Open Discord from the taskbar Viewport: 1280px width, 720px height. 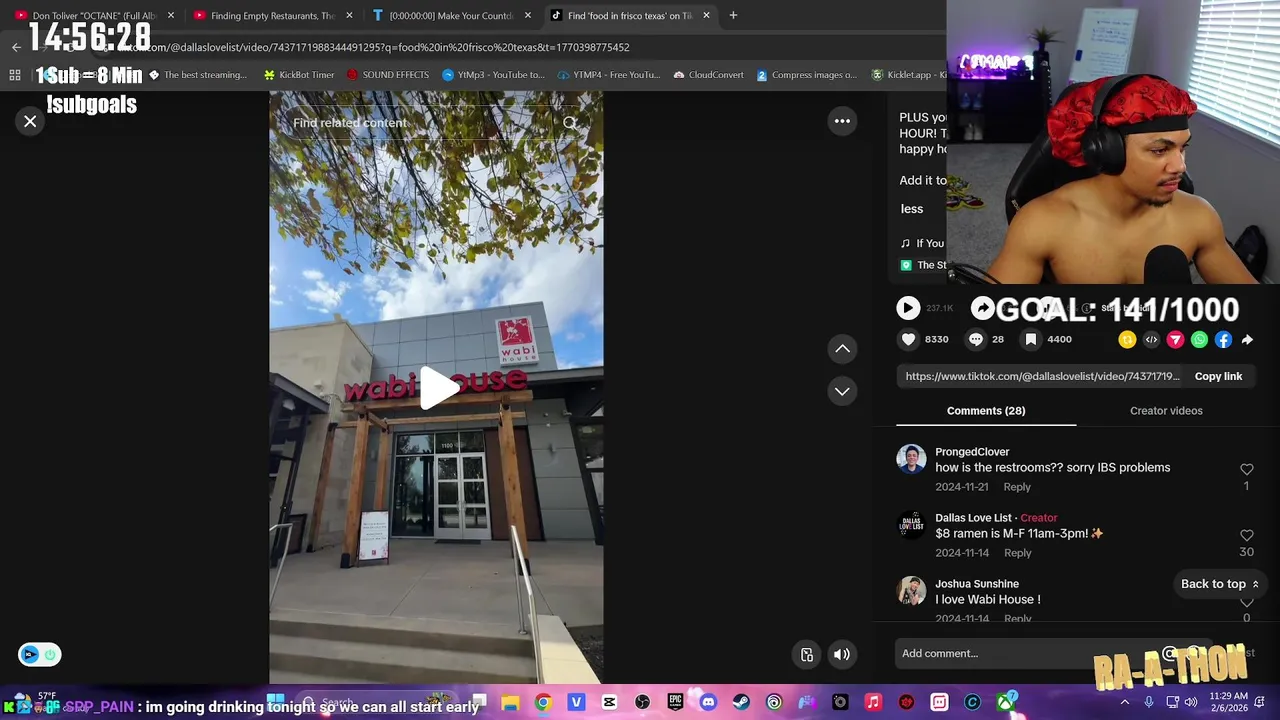pos(708,703)
